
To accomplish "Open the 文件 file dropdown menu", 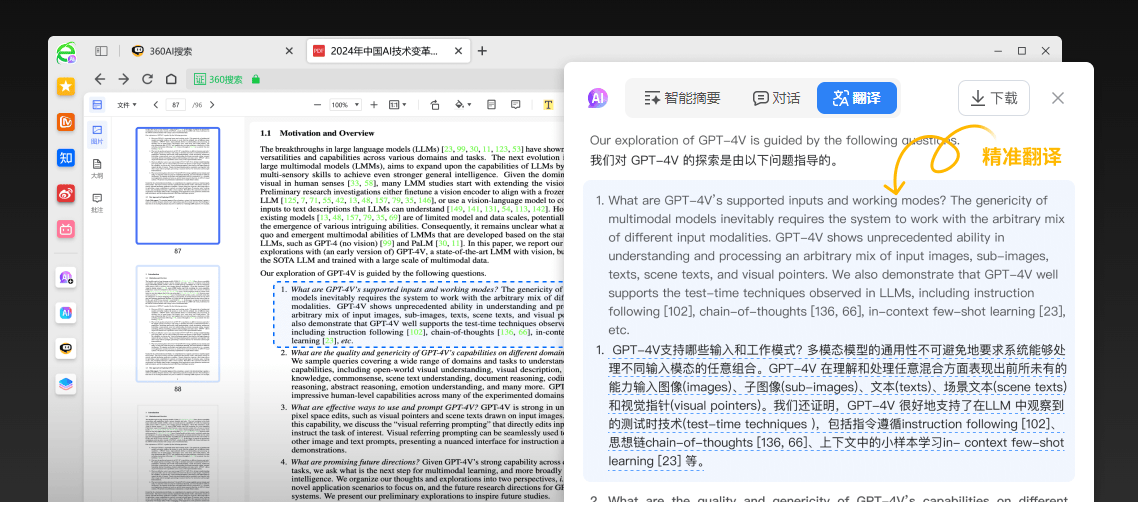I will coord(127,105).
